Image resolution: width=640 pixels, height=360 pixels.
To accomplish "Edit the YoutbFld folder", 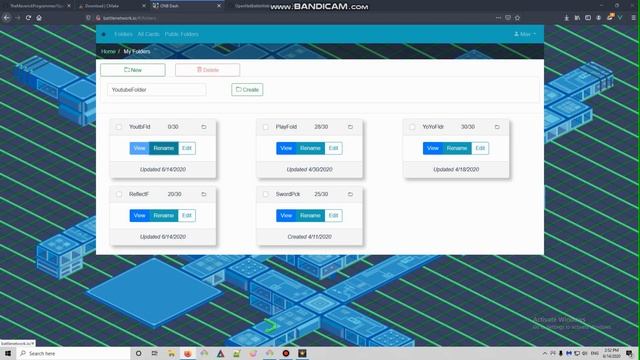I will 187,148.
